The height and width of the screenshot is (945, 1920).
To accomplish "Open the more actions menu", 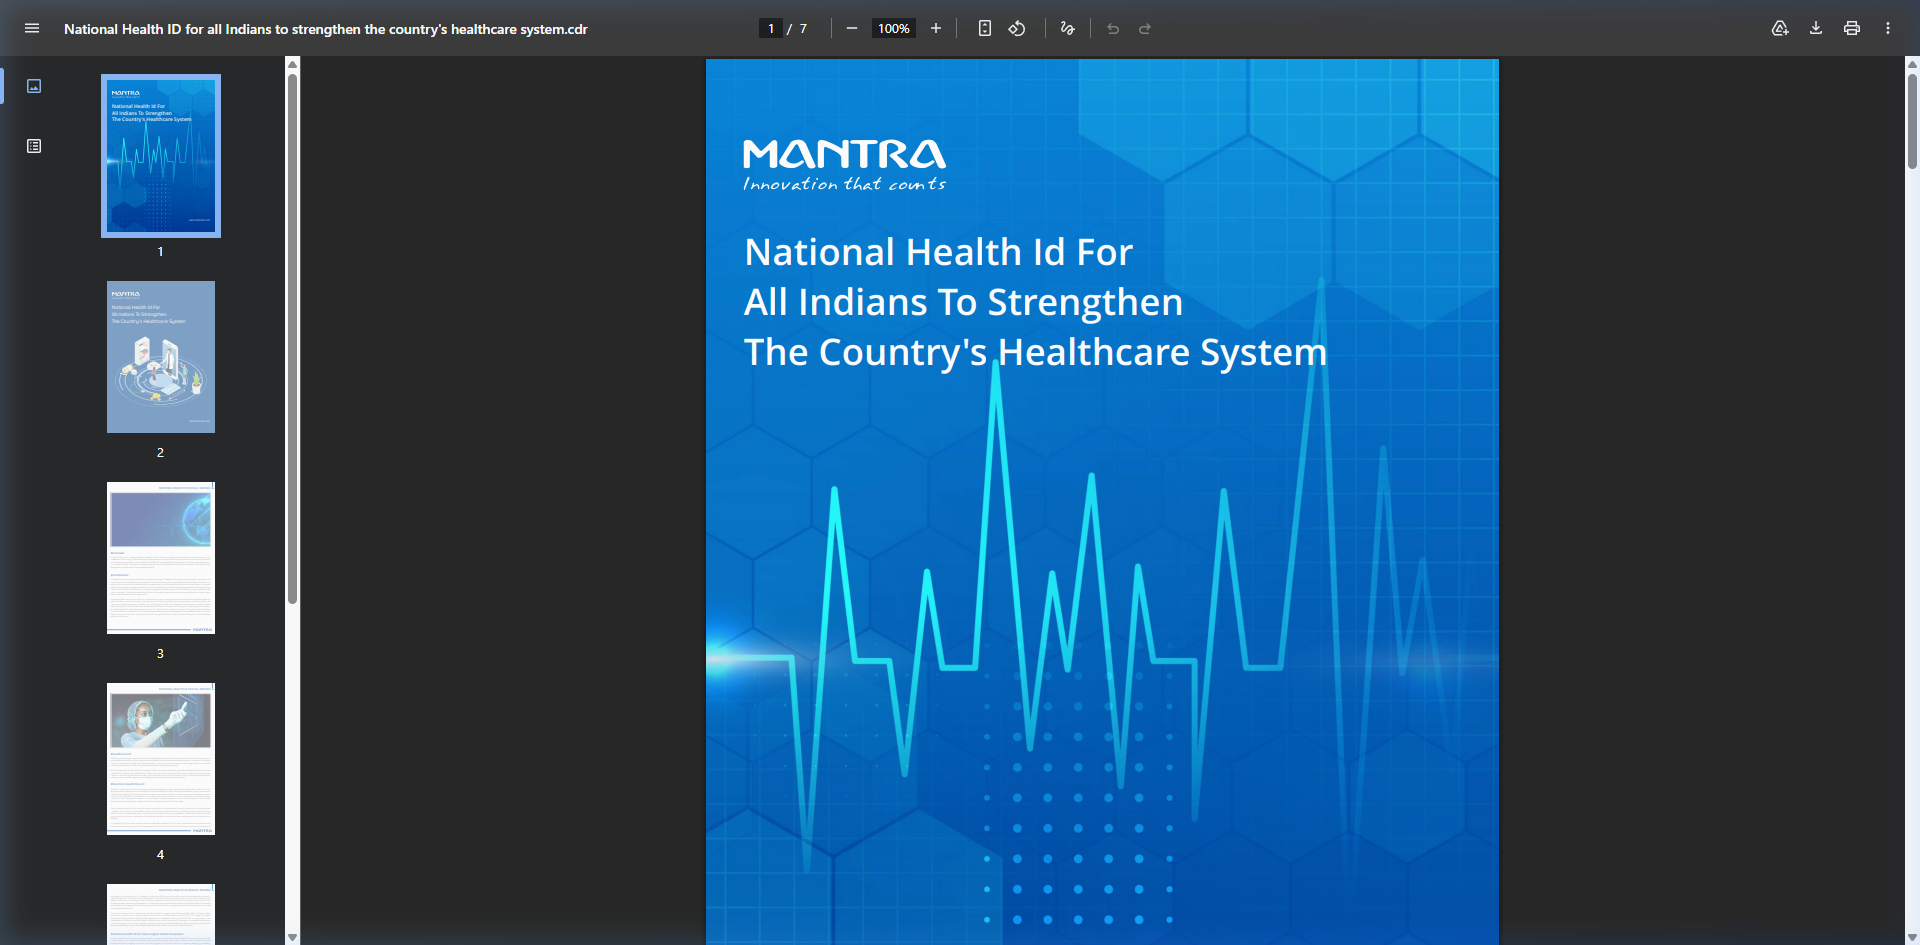I will click(x=1888, y=28).
